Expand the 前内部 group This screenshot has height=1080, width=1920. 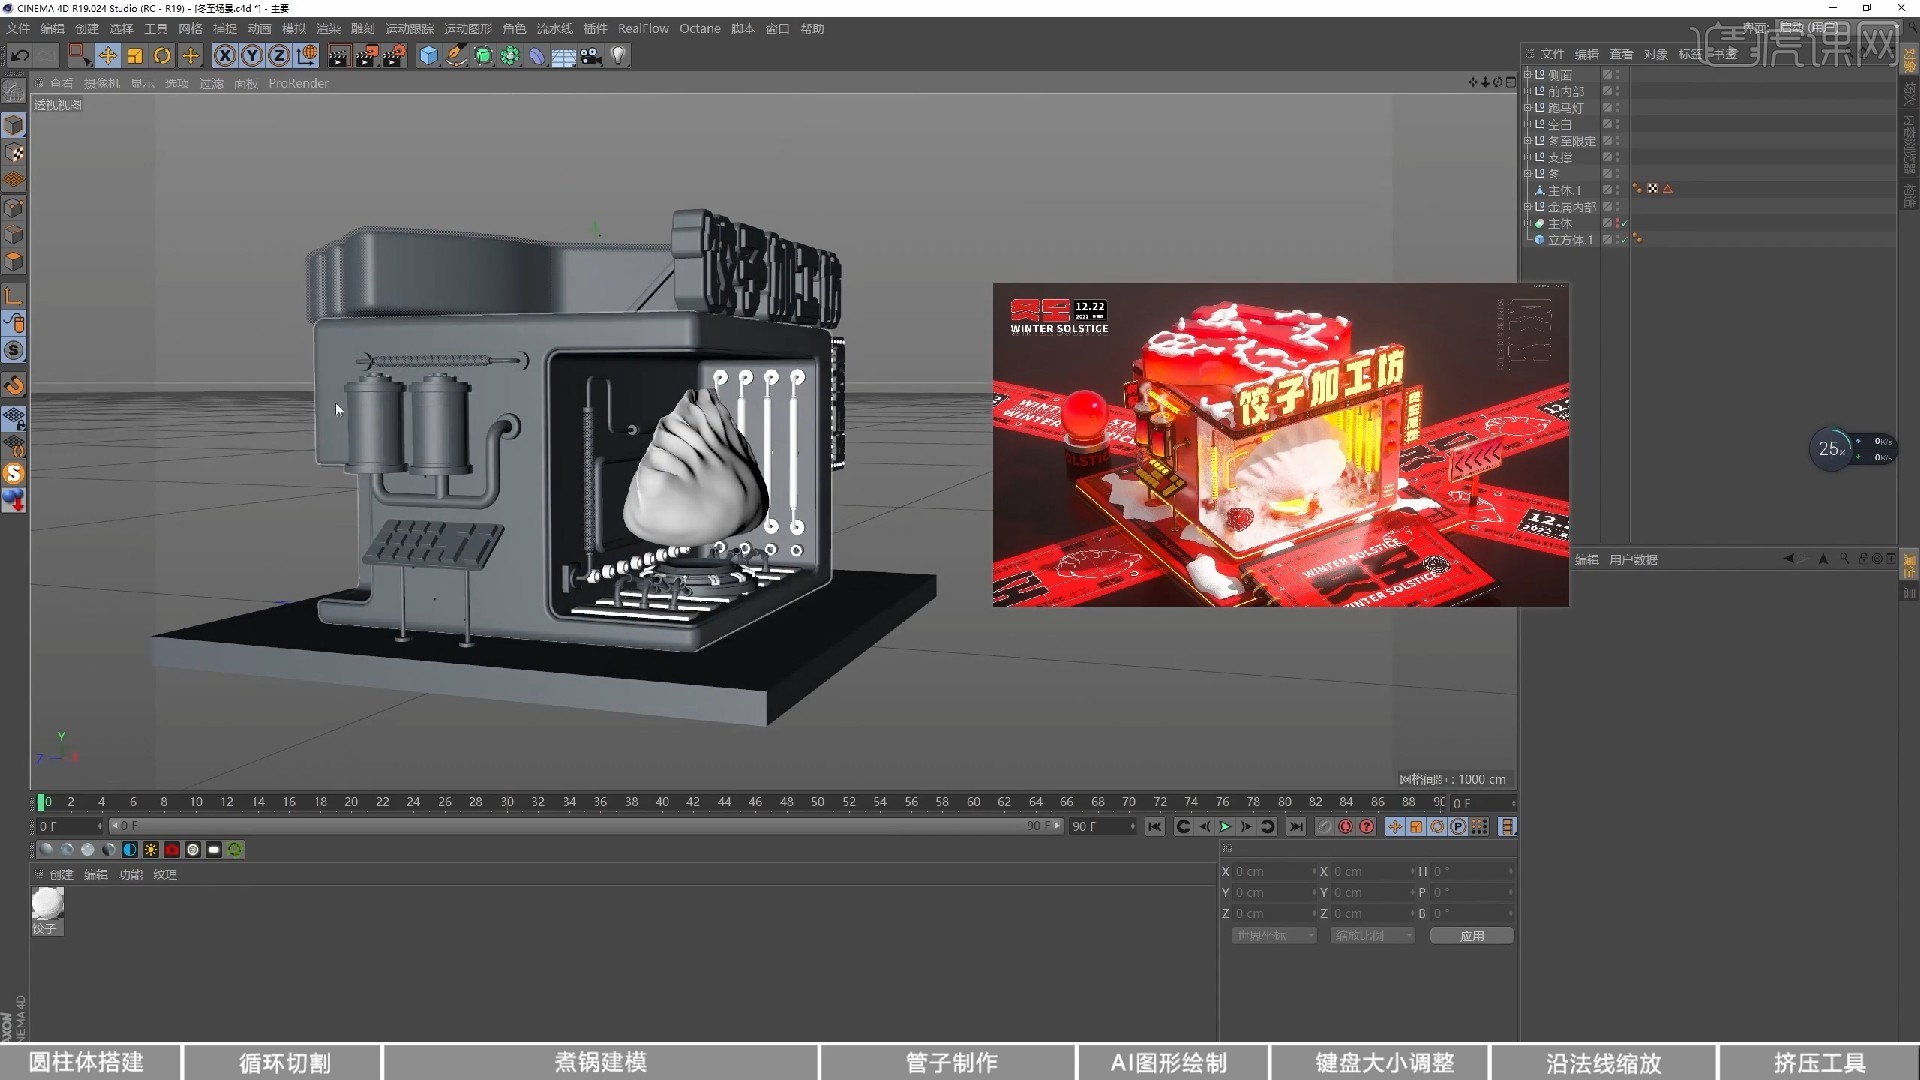click(x=1527, y=91)
